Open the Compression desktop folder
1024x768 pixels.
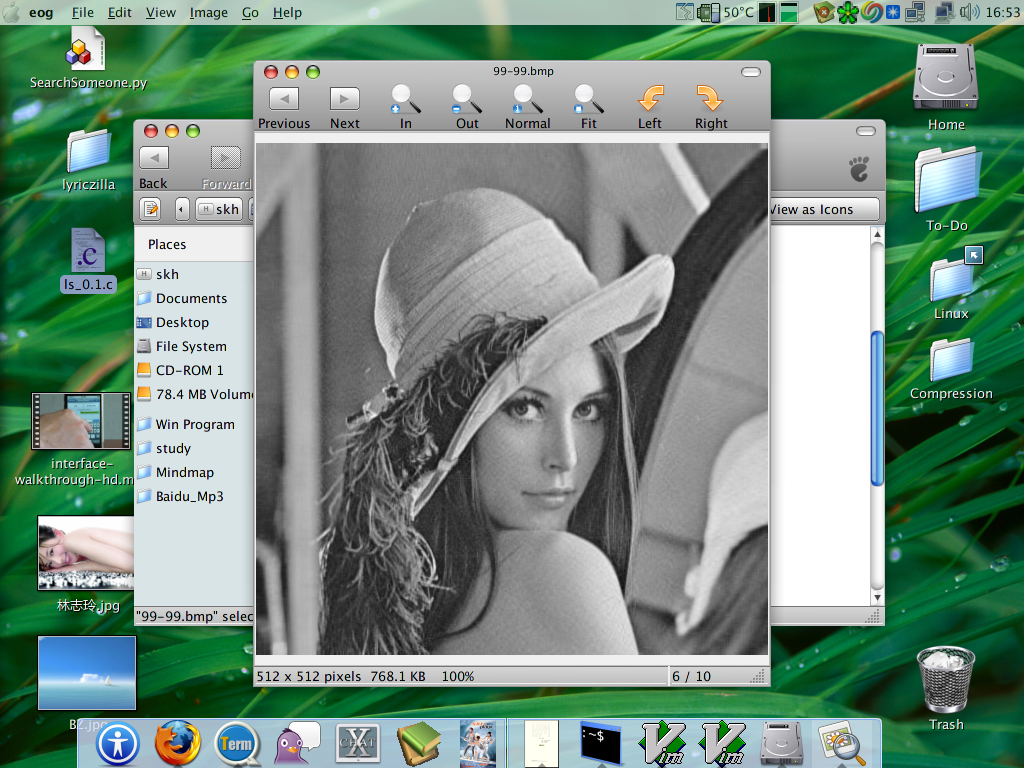(x=951, y=370)
